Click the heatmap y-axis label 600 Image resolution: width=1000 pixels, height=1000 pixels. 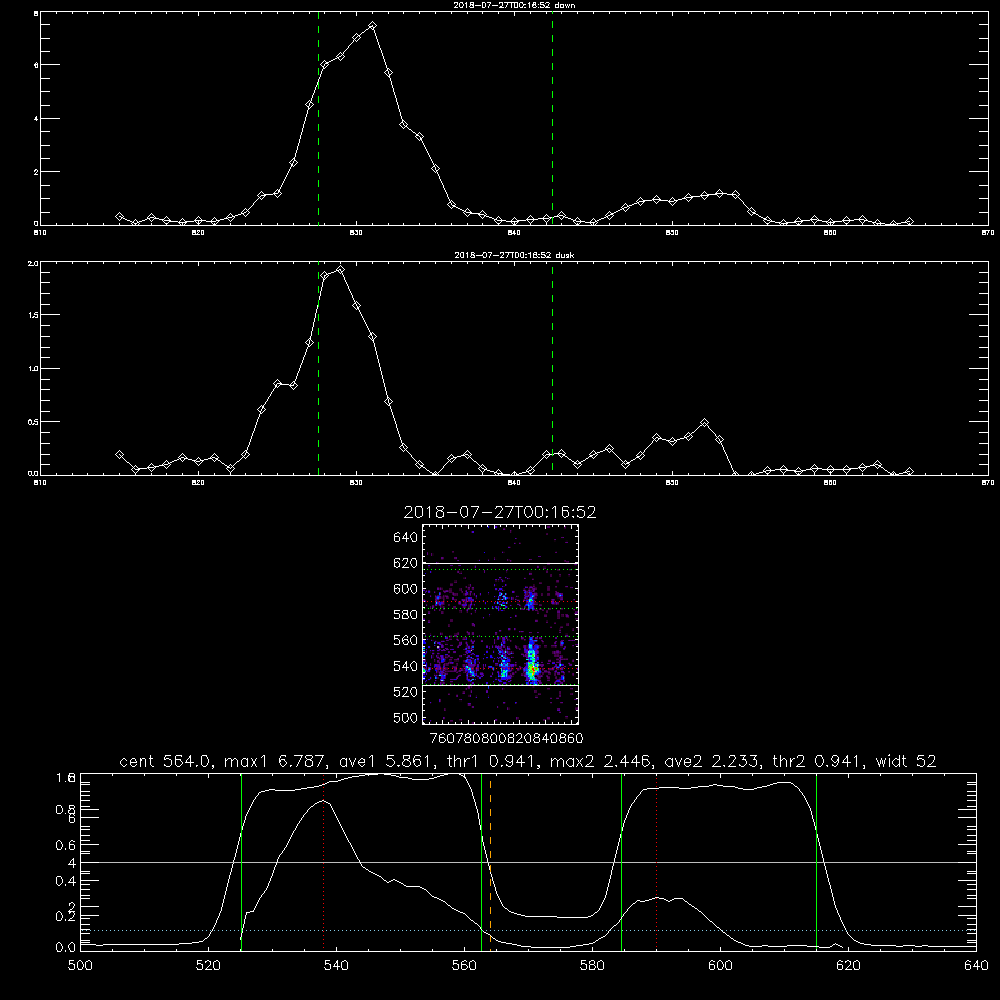click(406, 589)
